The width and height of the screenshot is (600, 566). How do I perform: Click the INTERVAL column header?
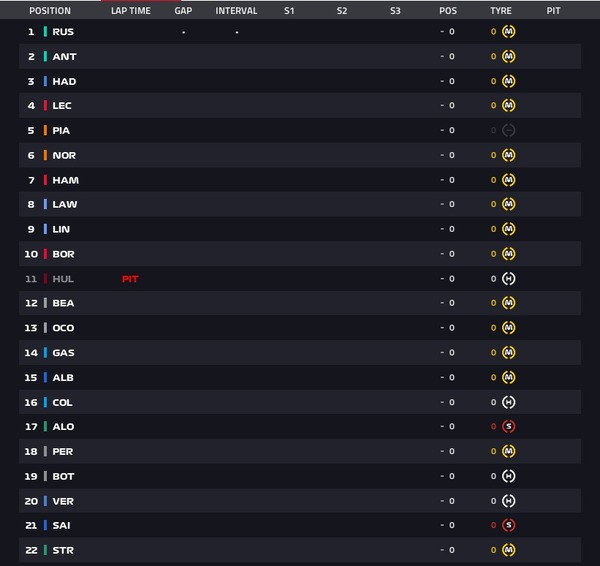pos(236,11)
